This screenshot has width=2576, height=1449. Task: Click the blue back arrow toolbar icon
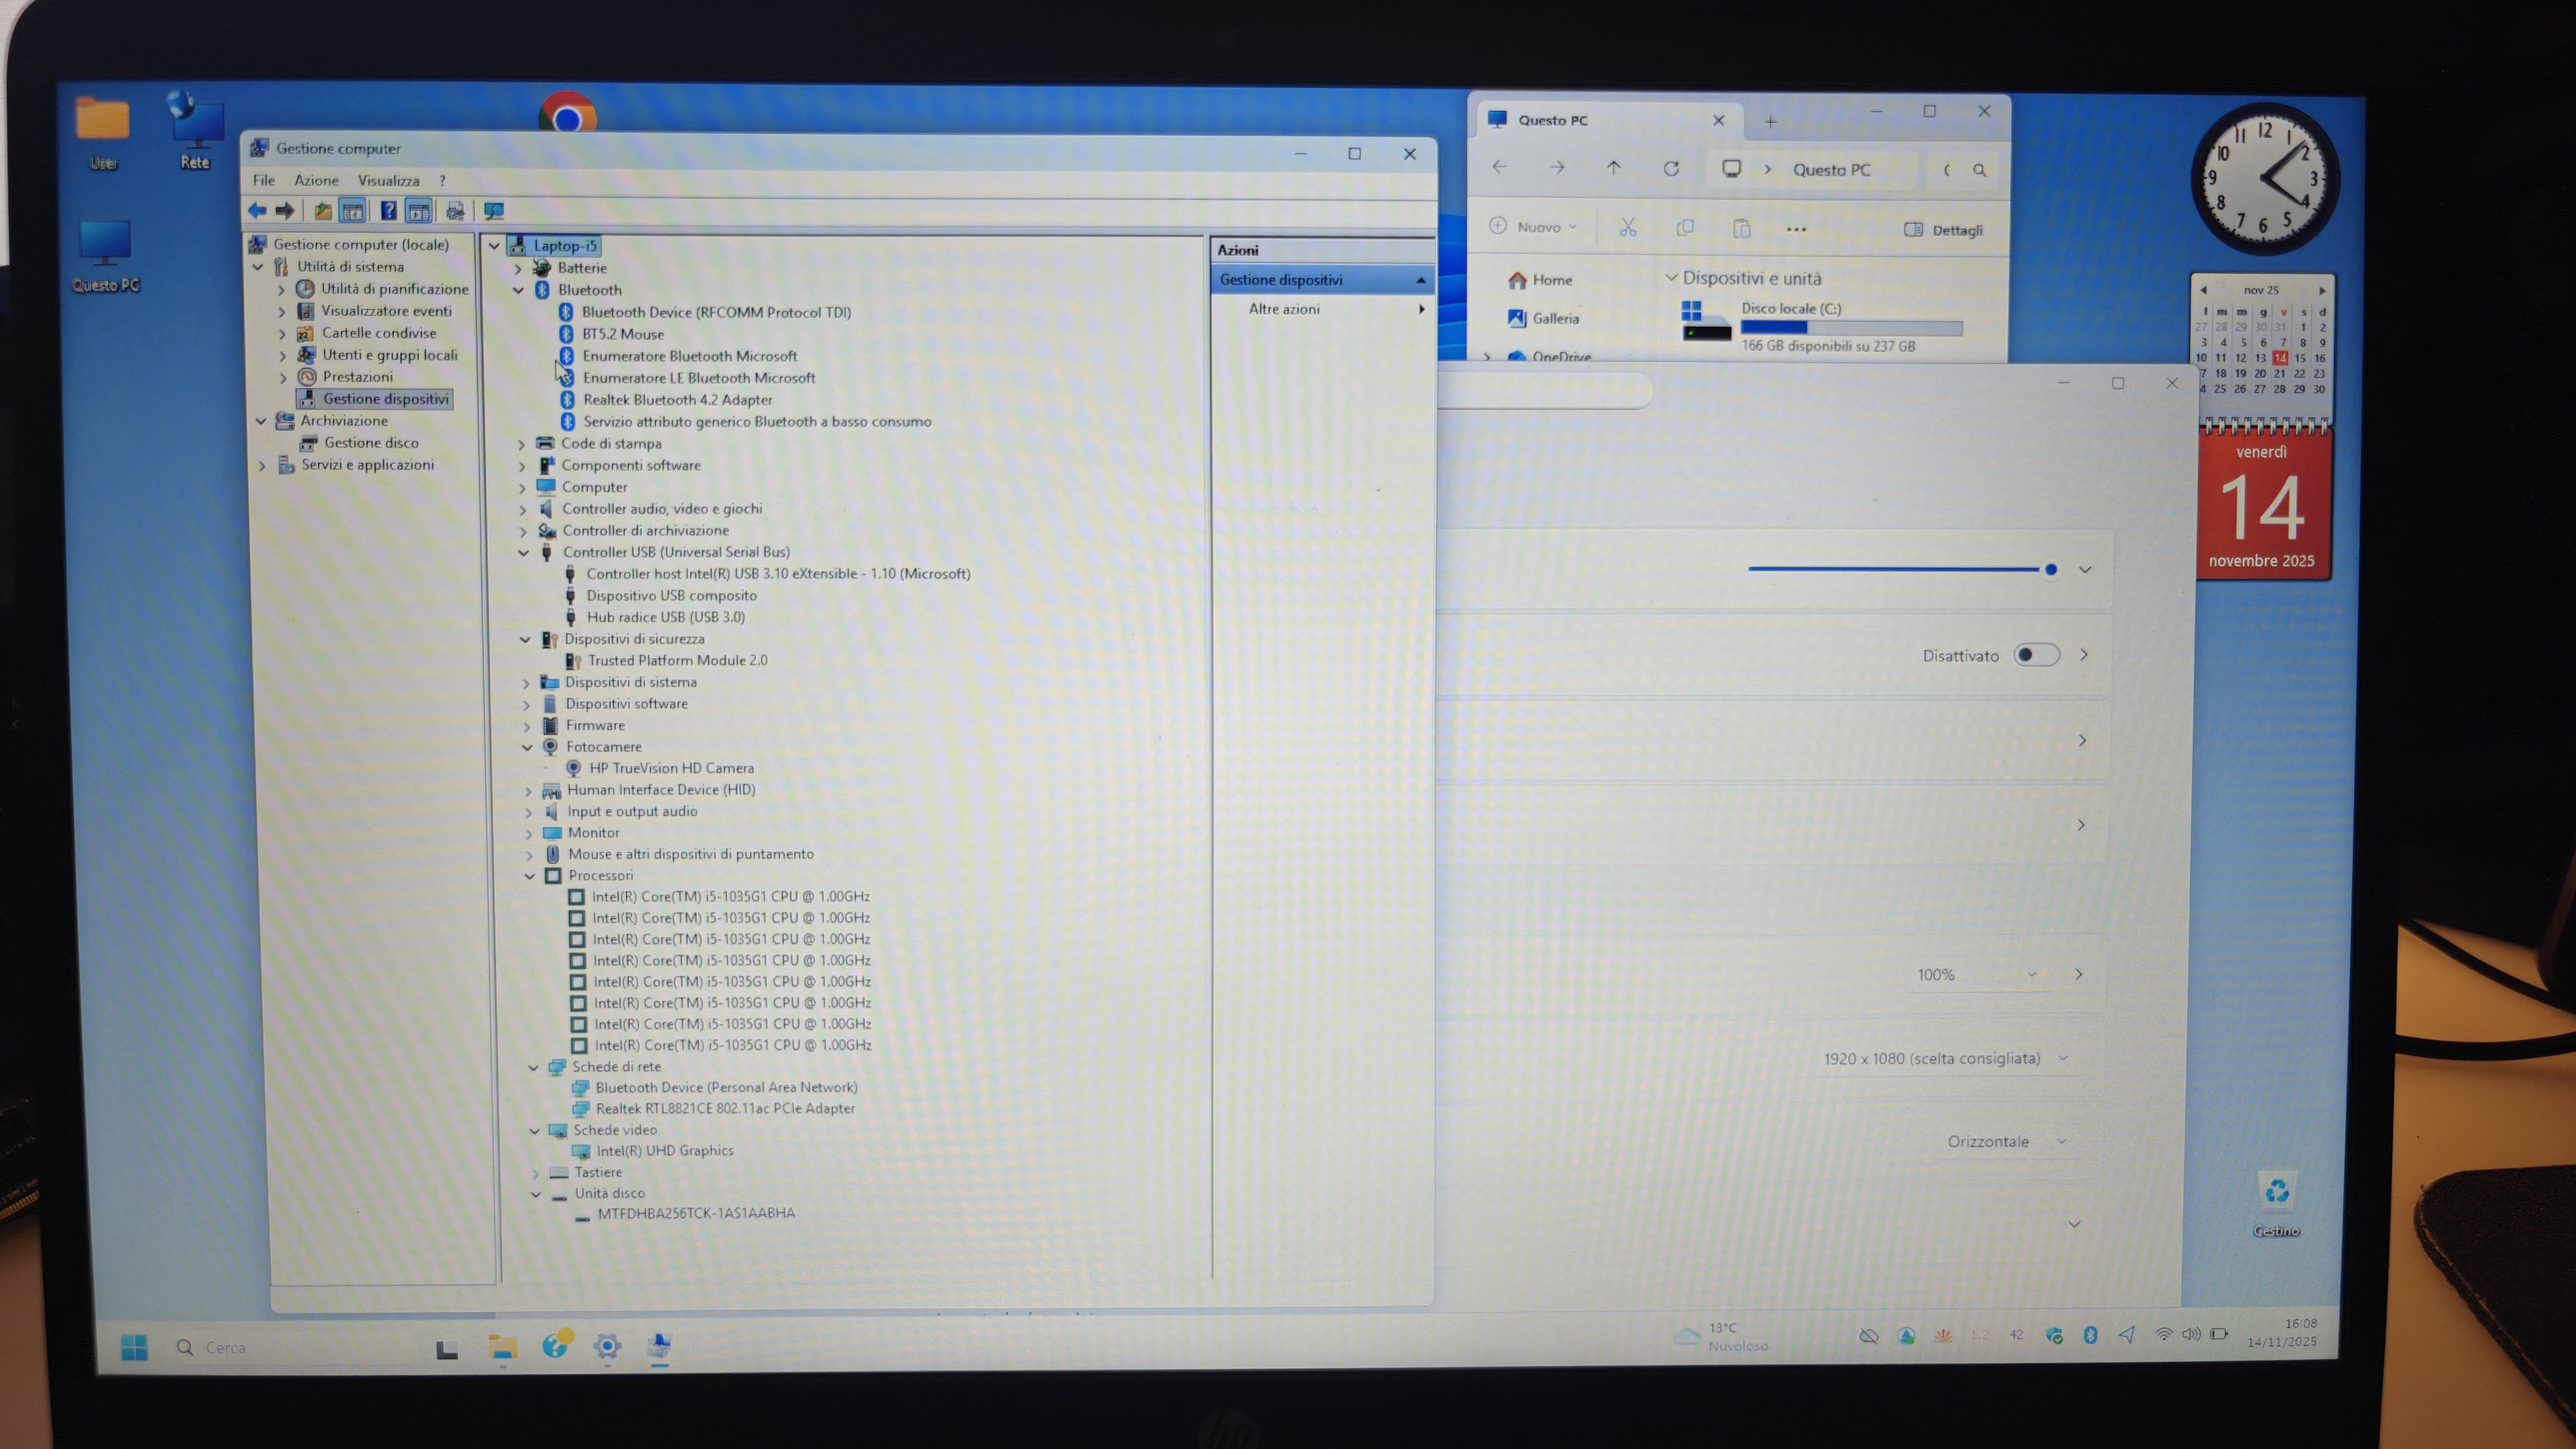point(257,211)
